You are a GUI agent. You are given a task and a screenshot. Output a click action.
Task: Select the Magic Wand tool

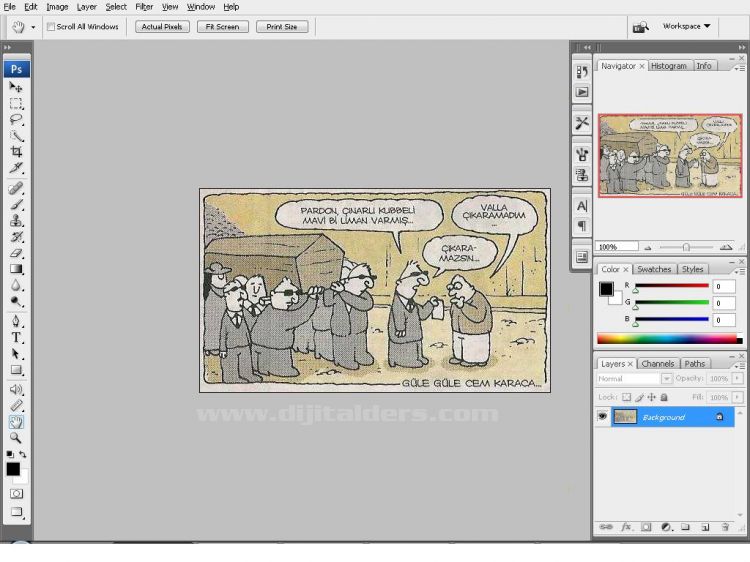coord(16,136)
